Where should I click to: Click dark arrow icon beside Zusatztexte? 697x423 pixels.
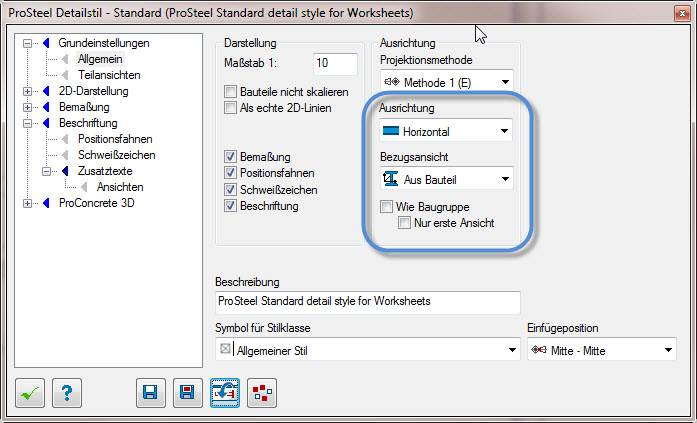(65, 171)
